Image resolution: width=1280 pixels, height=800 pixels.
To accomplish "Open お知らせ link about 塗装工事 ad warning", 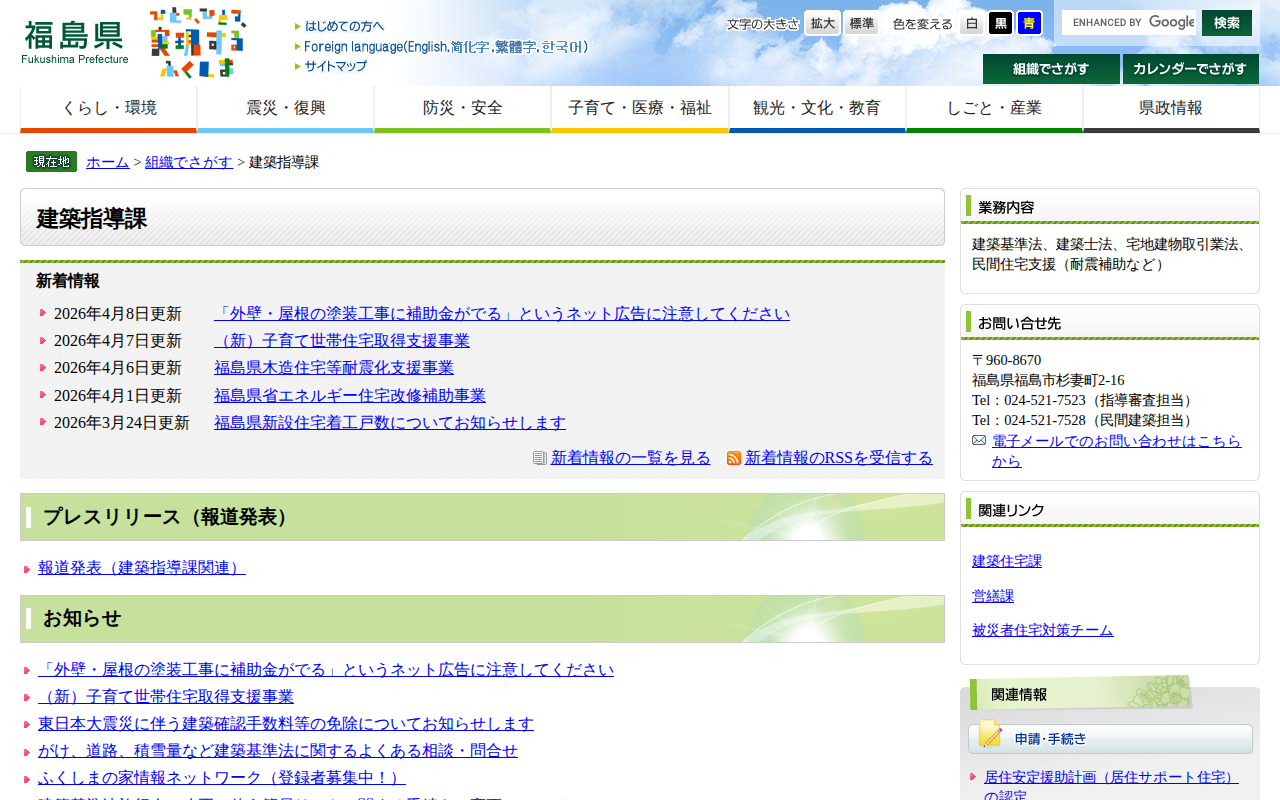I will [326, 670].
